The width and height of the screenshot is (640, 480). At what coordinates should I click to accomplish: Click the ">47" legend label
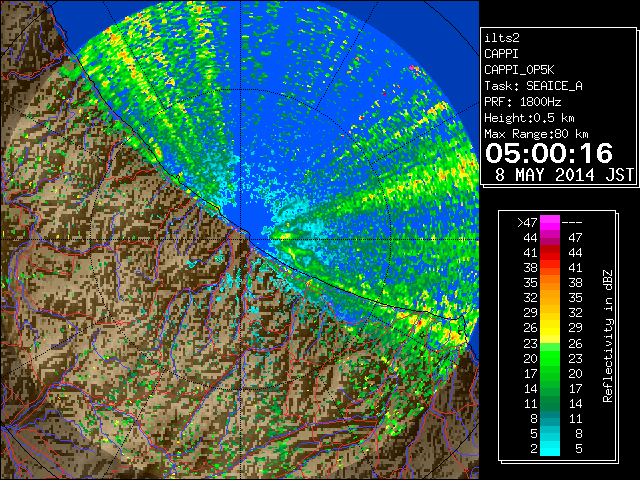tap(527, 222)
